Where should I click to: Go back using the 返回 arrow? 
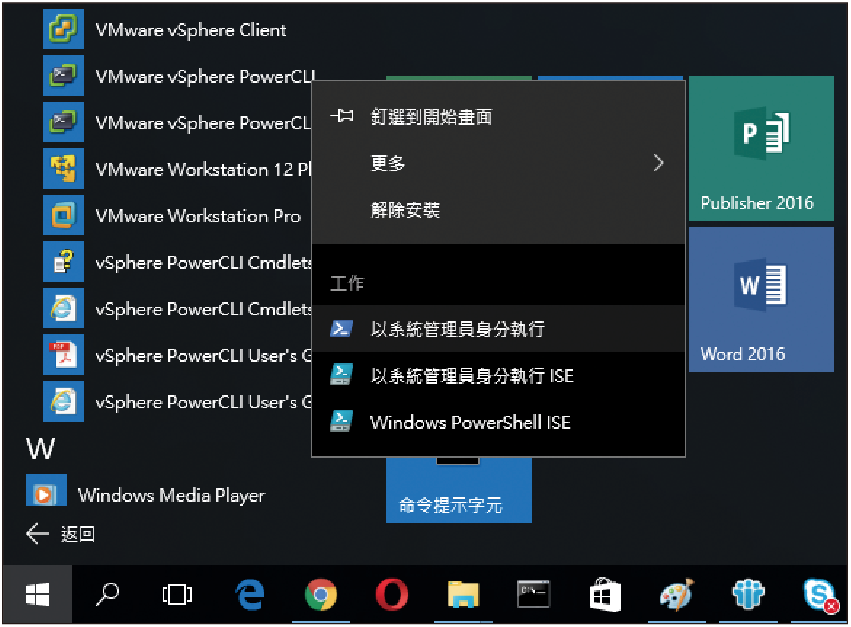click(60, 534)
